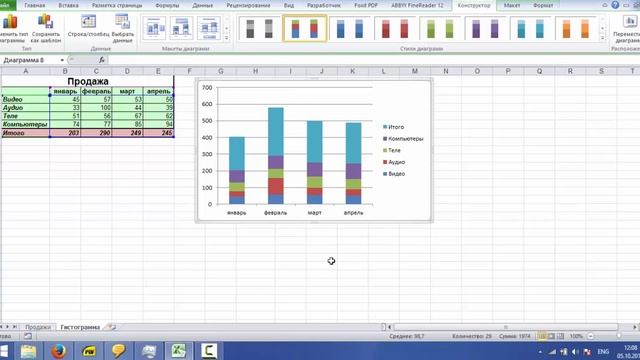This screenshot has height=360, width=640.
Task: Open Разметка страницы ribbon tab
Action: pos(117,5)
